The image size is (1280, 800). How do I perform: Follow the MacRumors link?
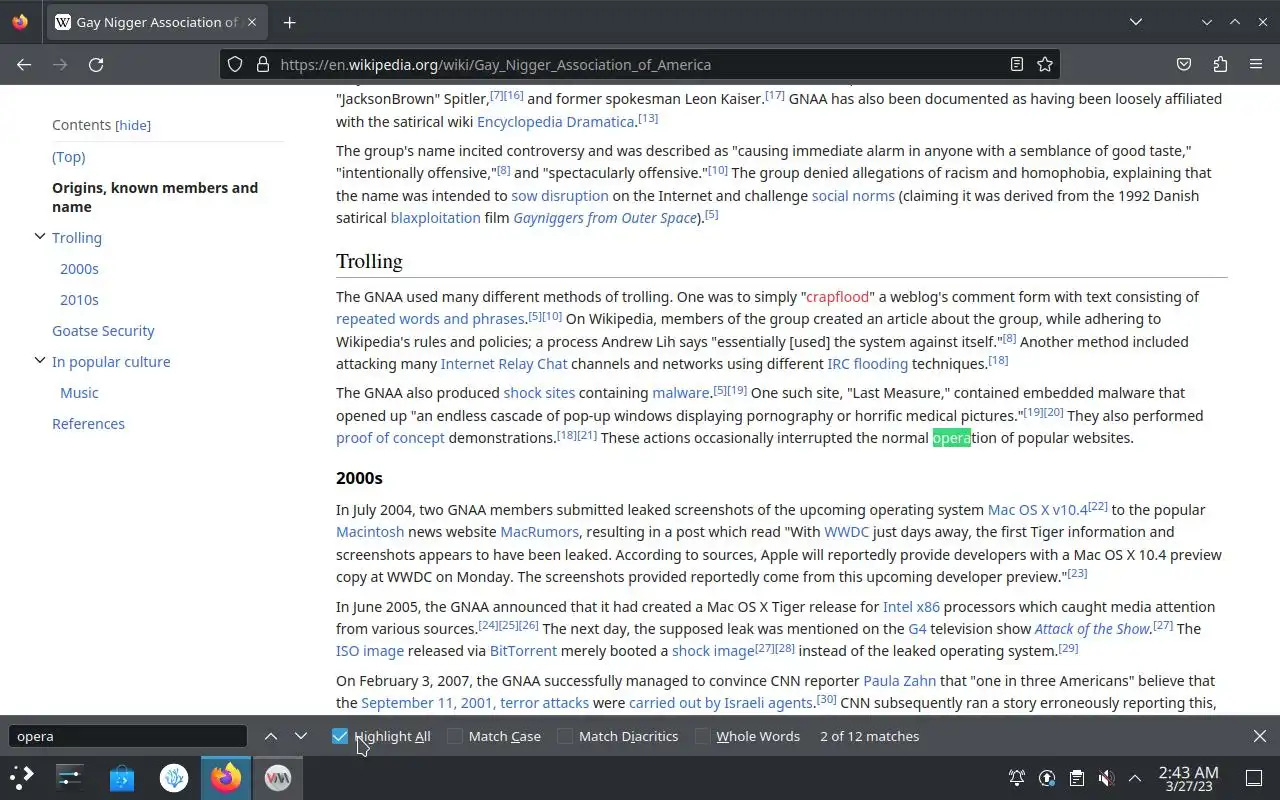(x=539, y=531)
